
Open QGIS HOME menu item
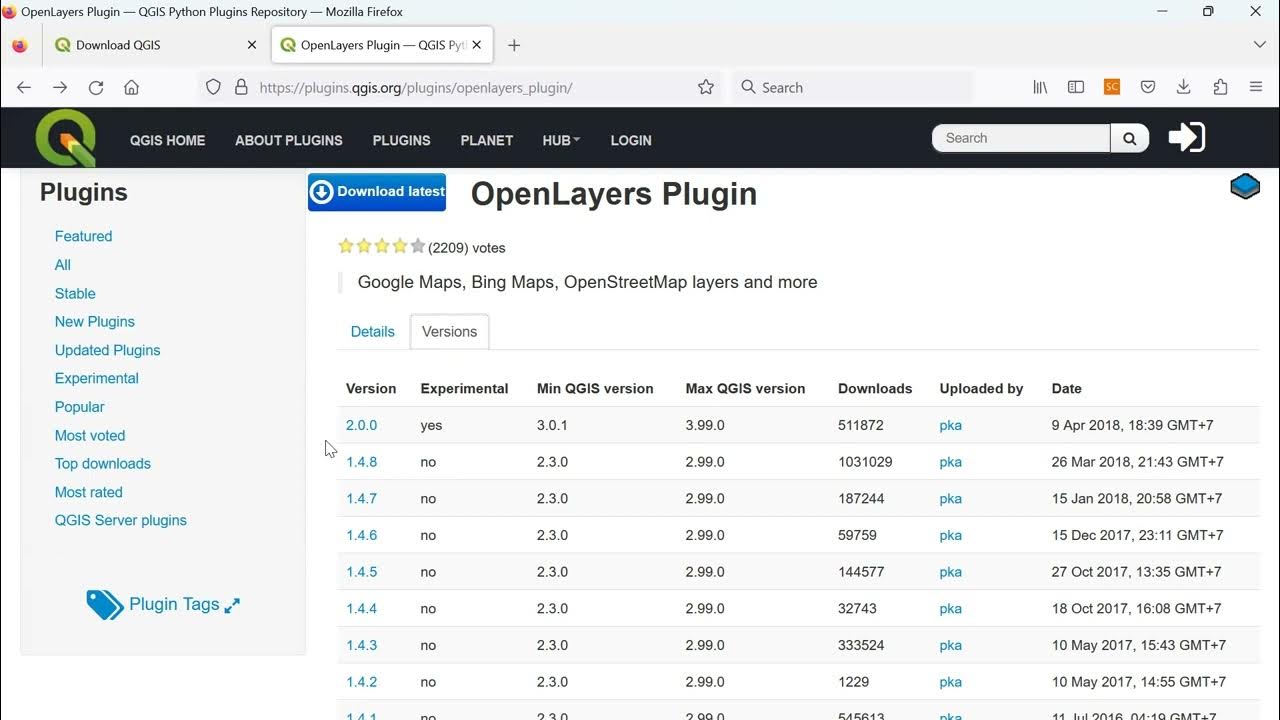click(167, 141)
